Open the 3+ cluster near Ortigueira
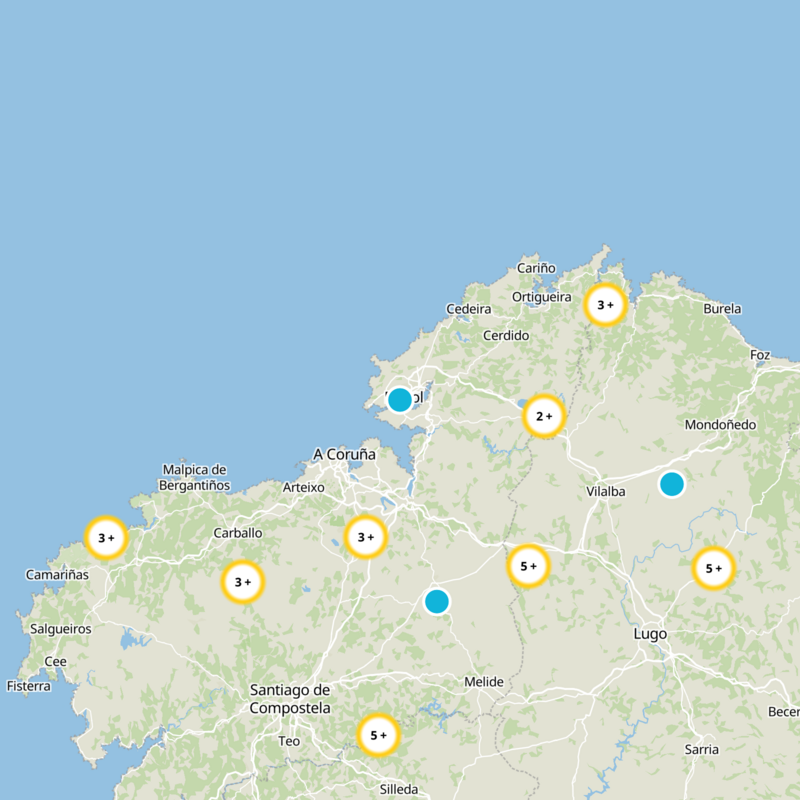This screenshot has height=800, width=800. tap(605, 305)
